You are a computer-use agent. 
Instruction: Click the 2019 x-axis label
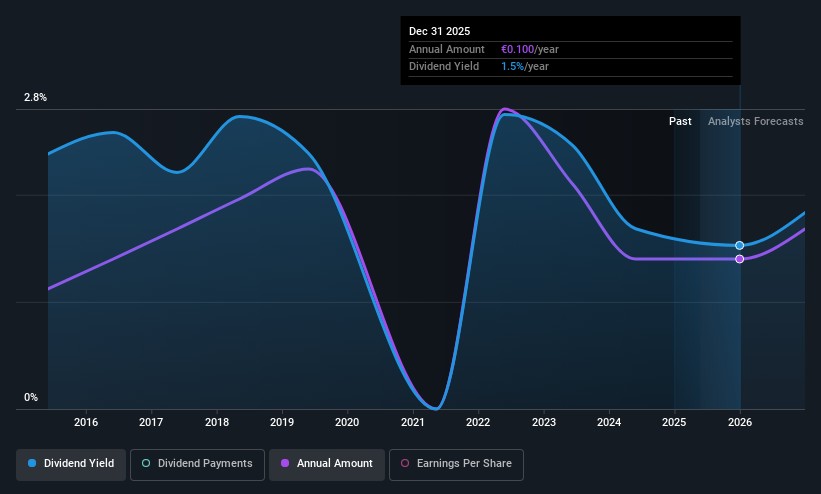282,422
